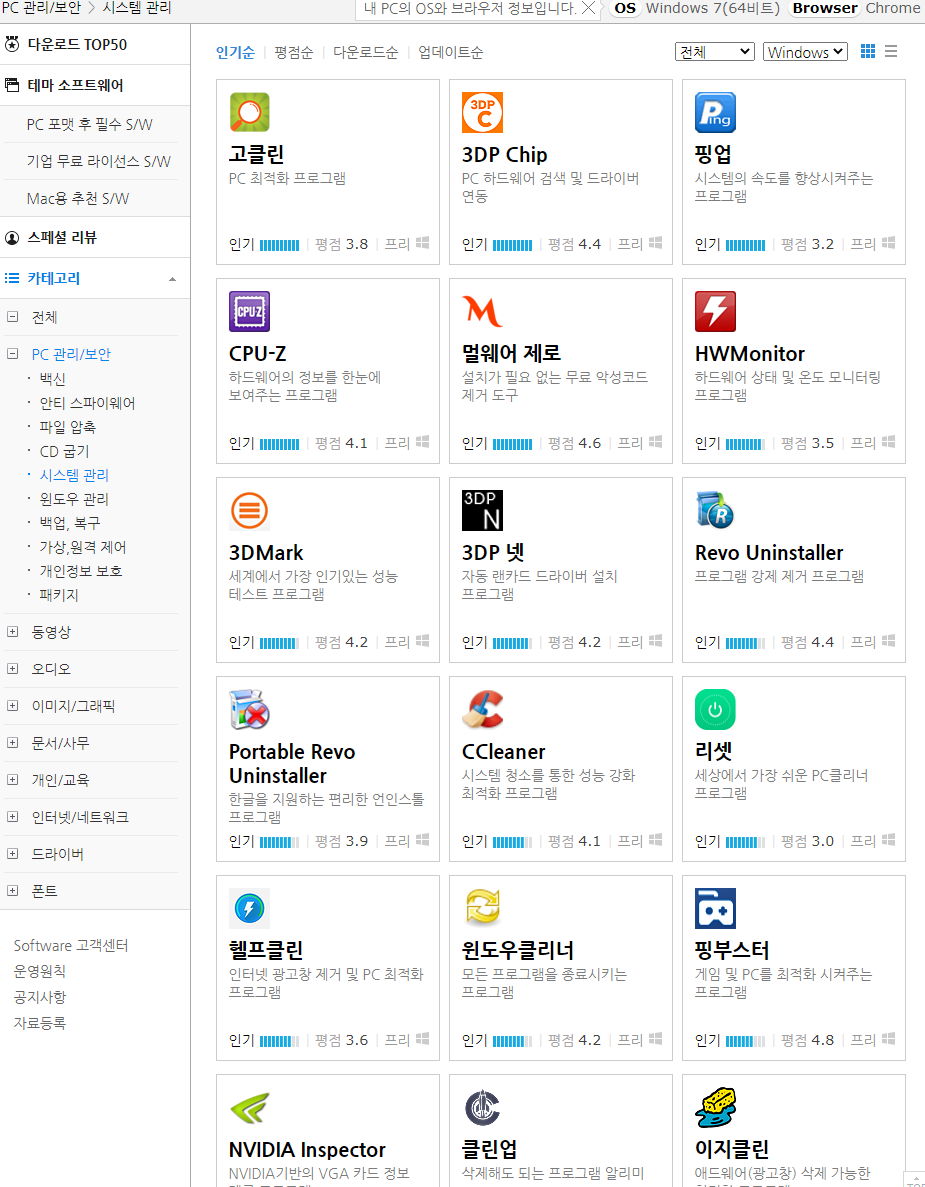This screenshot has height=1187, width=925.
Task: Open 공지사항 link
Action: (x=39, y=997)
